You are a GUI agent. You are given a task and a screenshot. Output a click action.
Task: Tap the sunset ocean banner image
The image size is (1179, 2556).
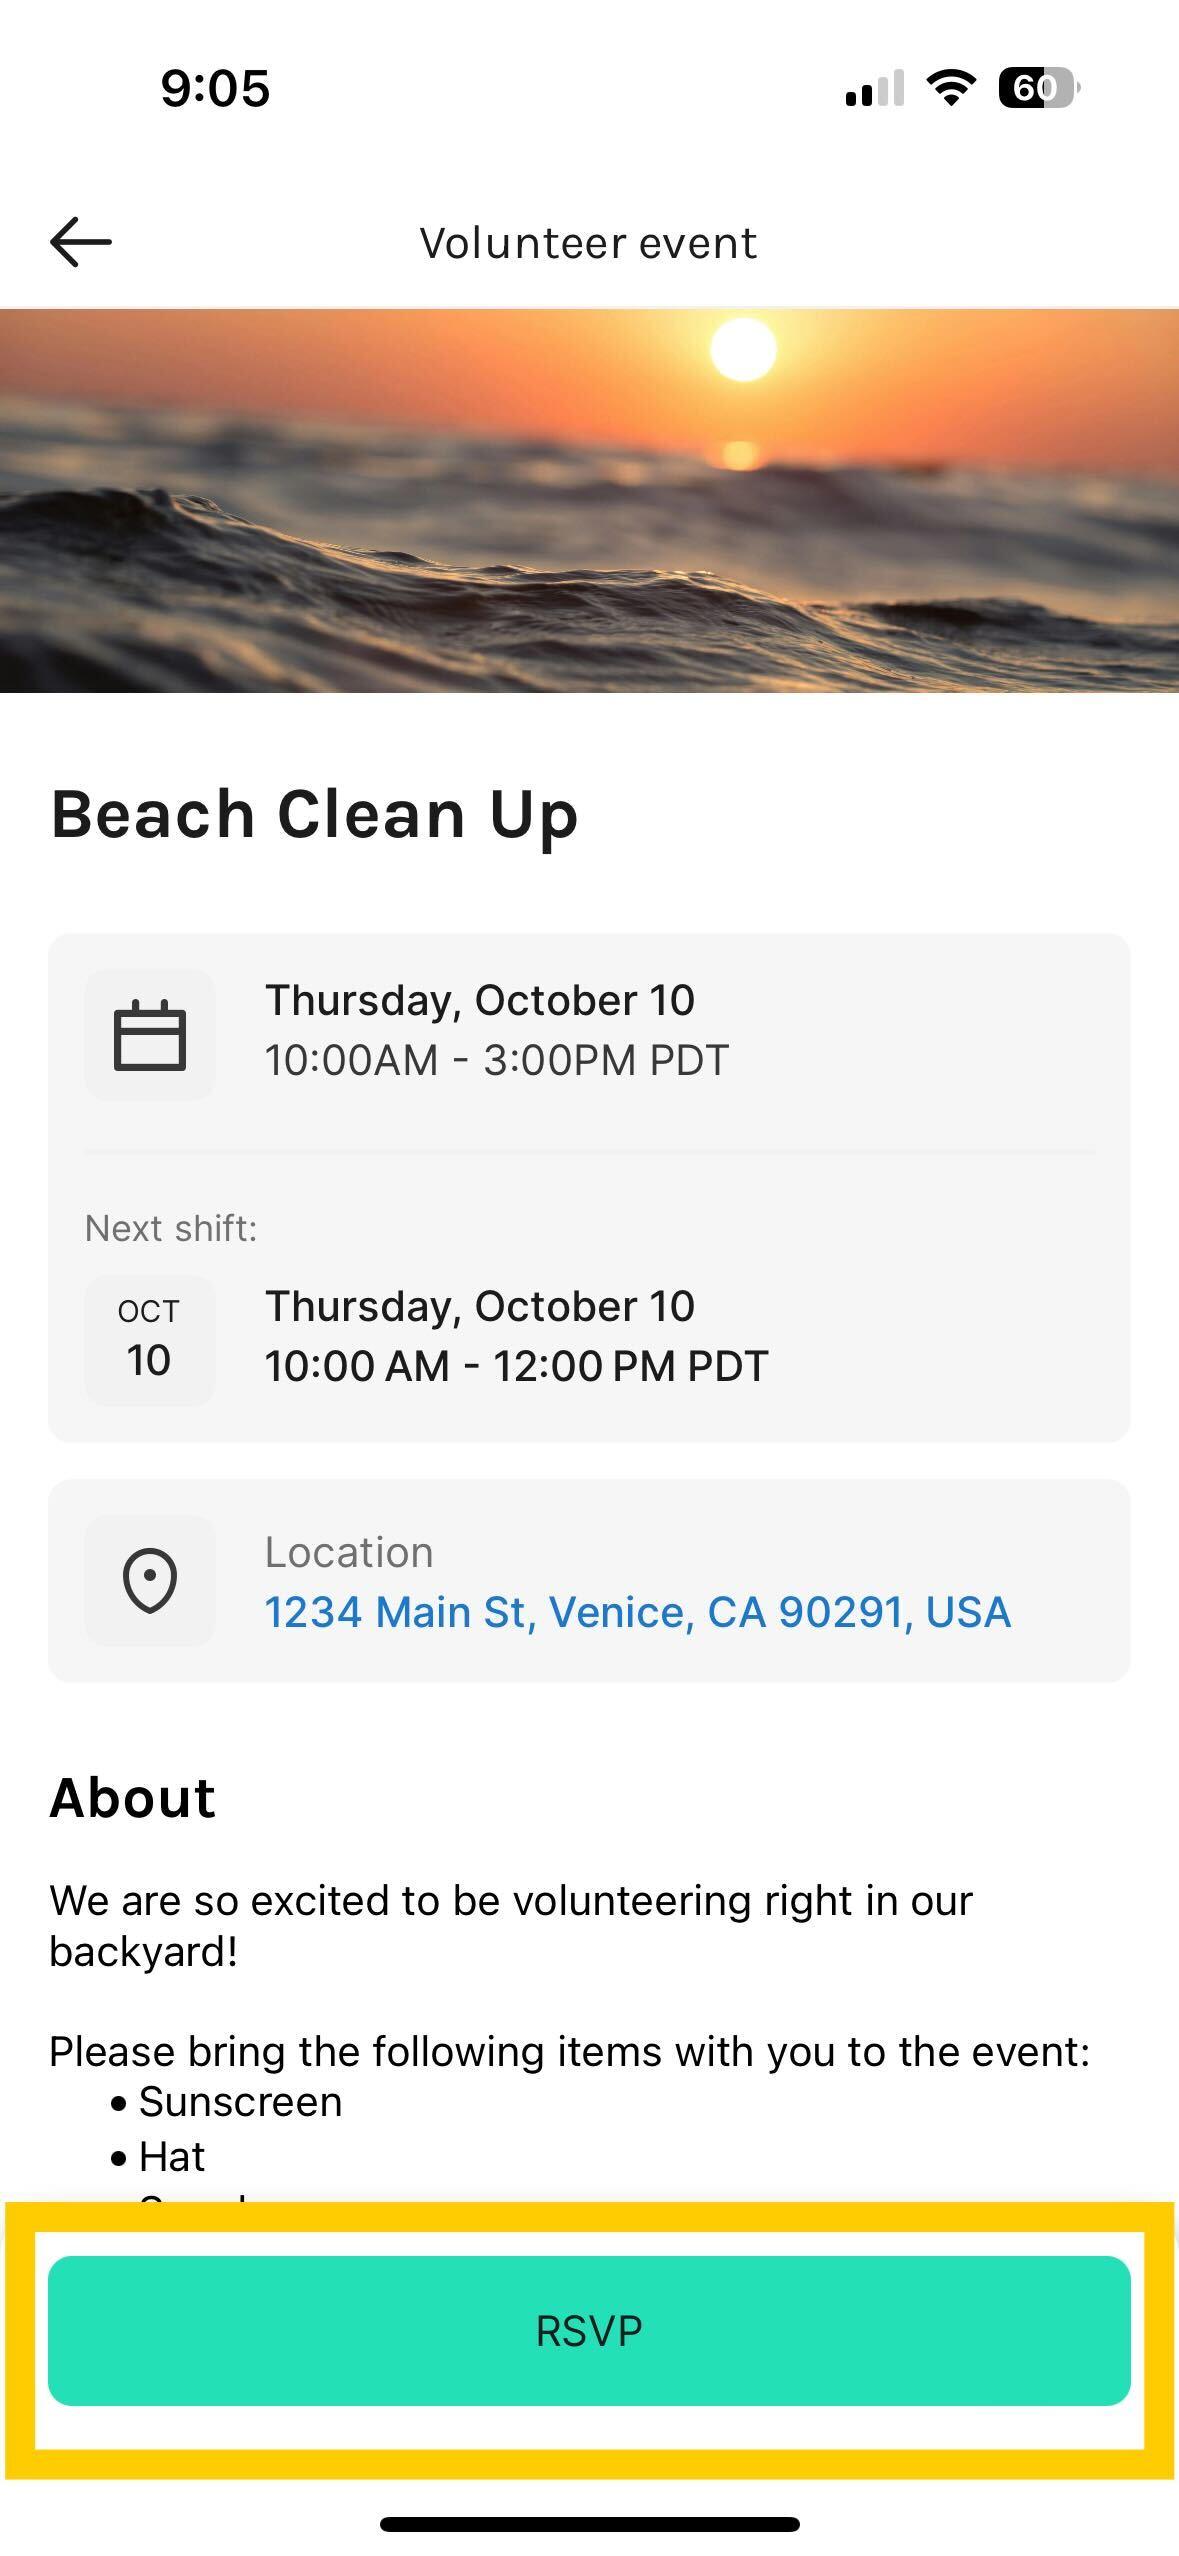[589, 500]
